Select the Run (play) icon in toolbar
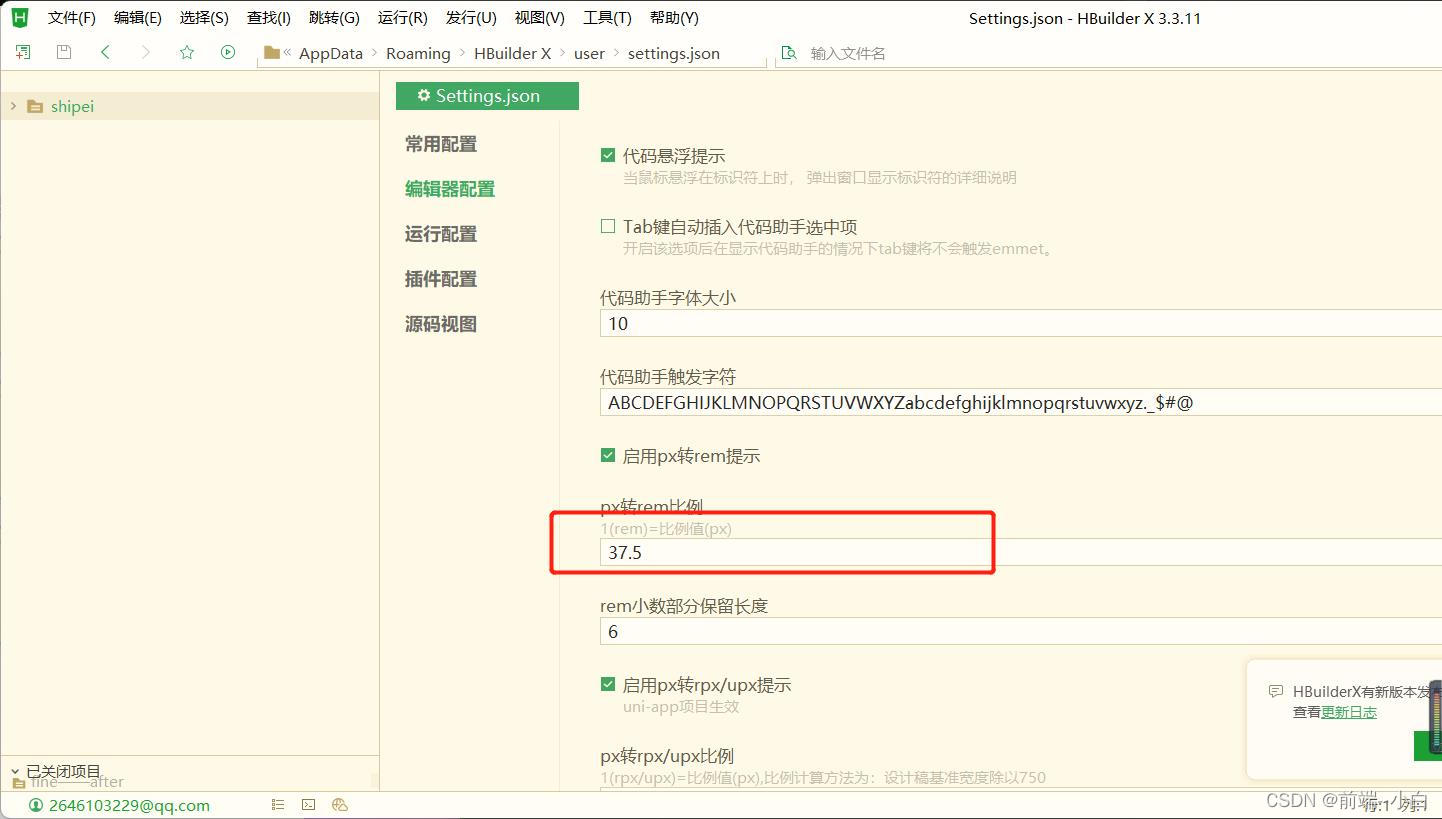Screen dimensions: 1442x819 coord(226,52)
